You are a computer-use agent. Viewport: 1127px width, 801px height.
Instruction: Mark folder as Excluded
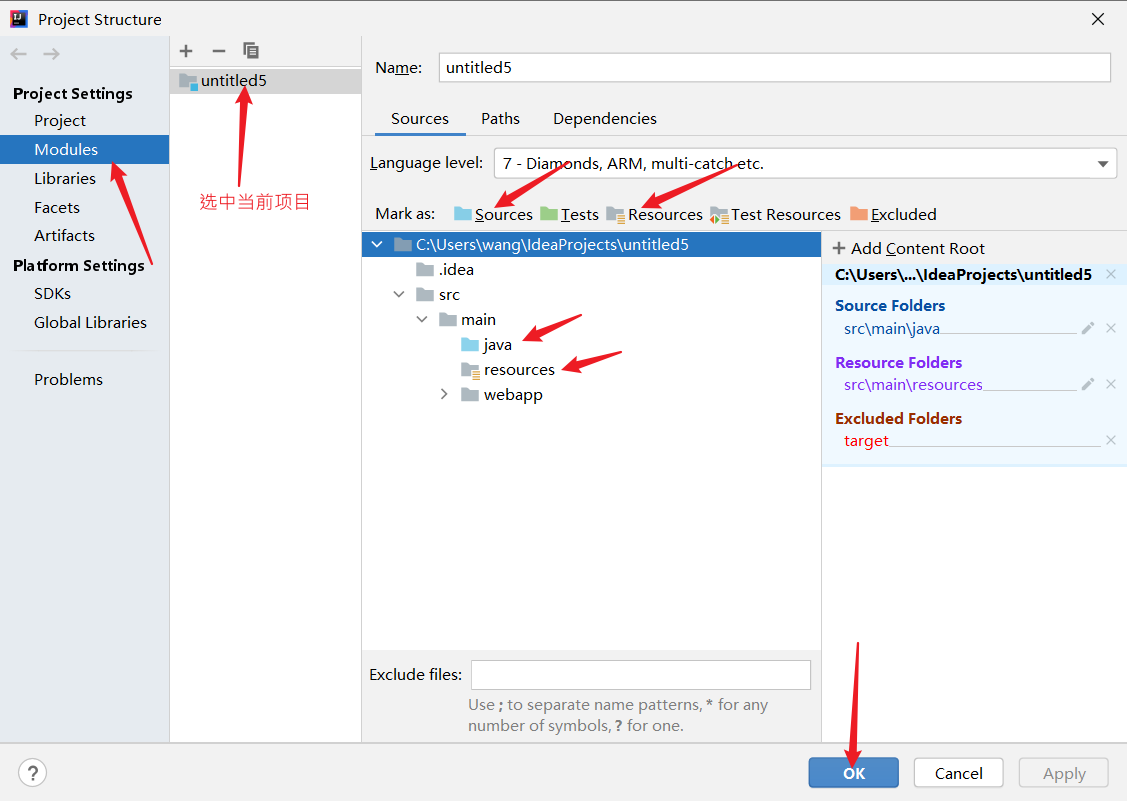pos(893,214)
